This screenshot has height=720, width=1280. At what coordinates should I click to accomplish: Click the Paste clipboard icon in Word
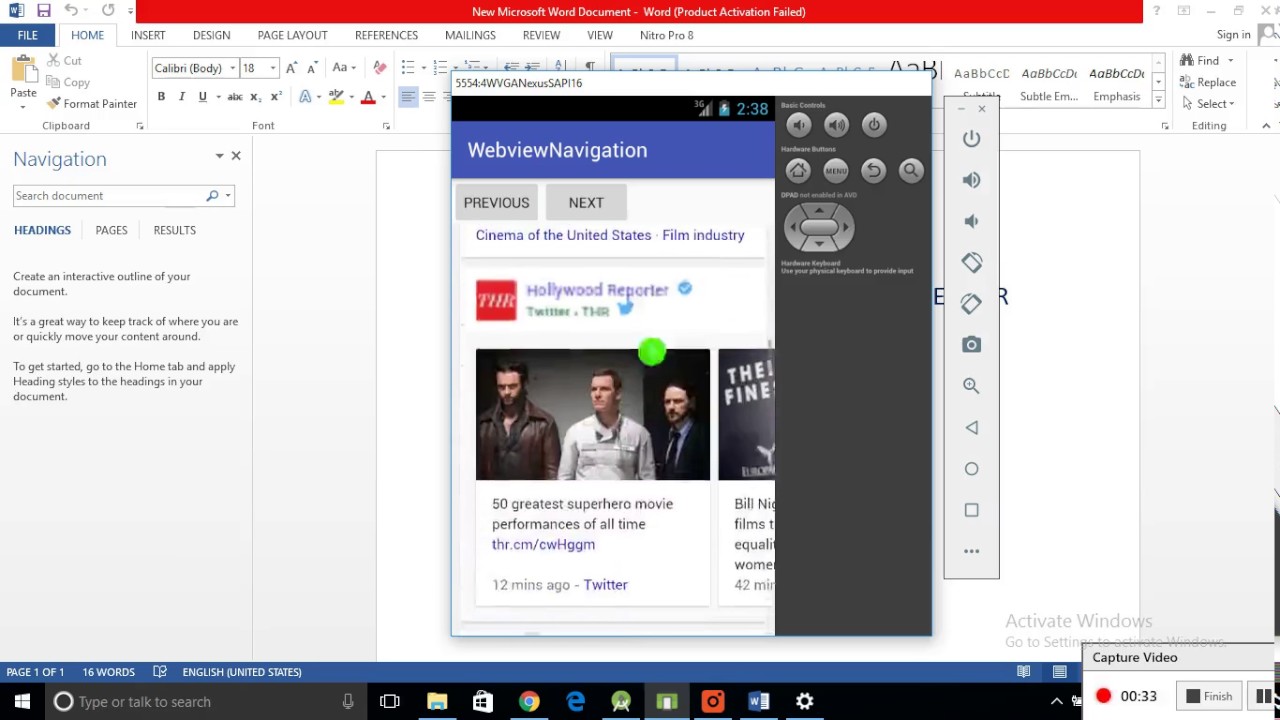point(23,70)
